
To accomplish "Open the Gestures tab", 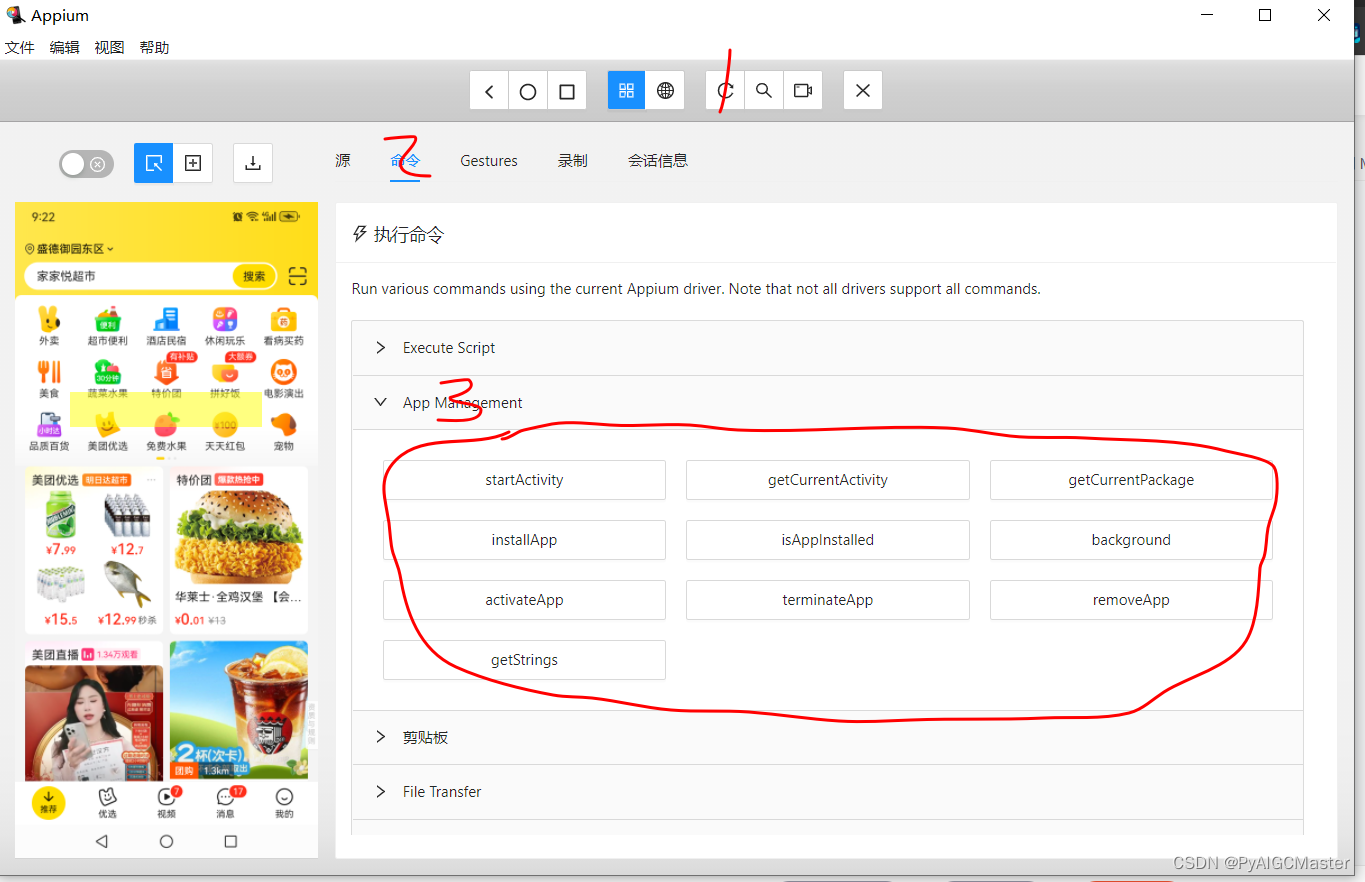I will tap(489, 160).
